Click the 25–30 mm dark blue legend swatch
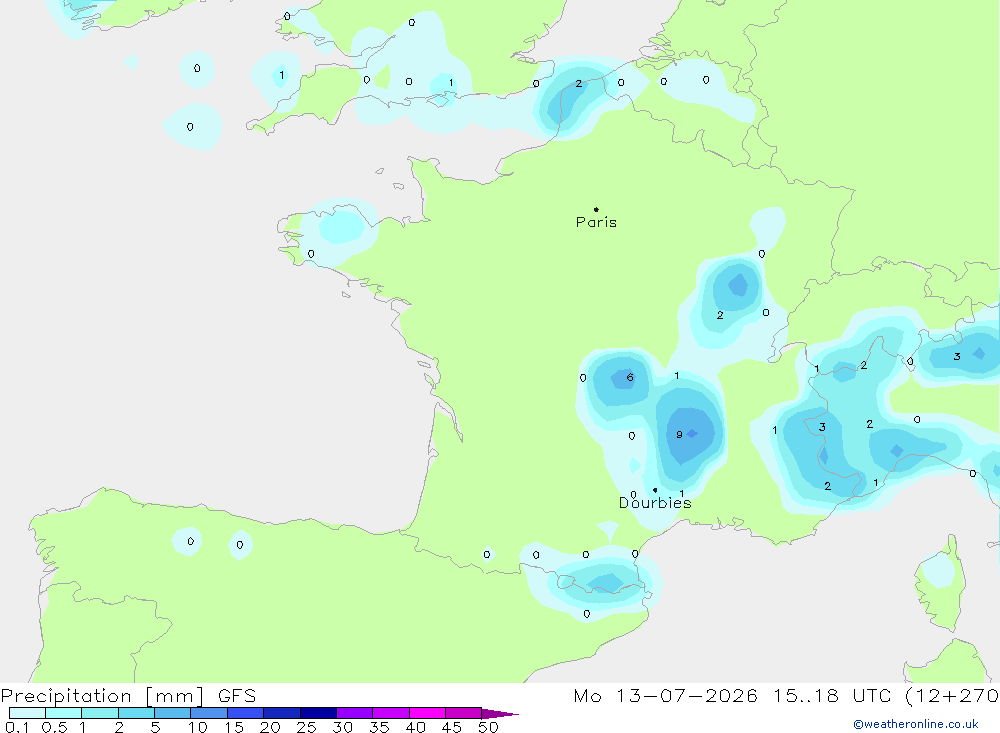Image resolution: width=1000 pixels, height=733 pixels. tap(318, 713)
